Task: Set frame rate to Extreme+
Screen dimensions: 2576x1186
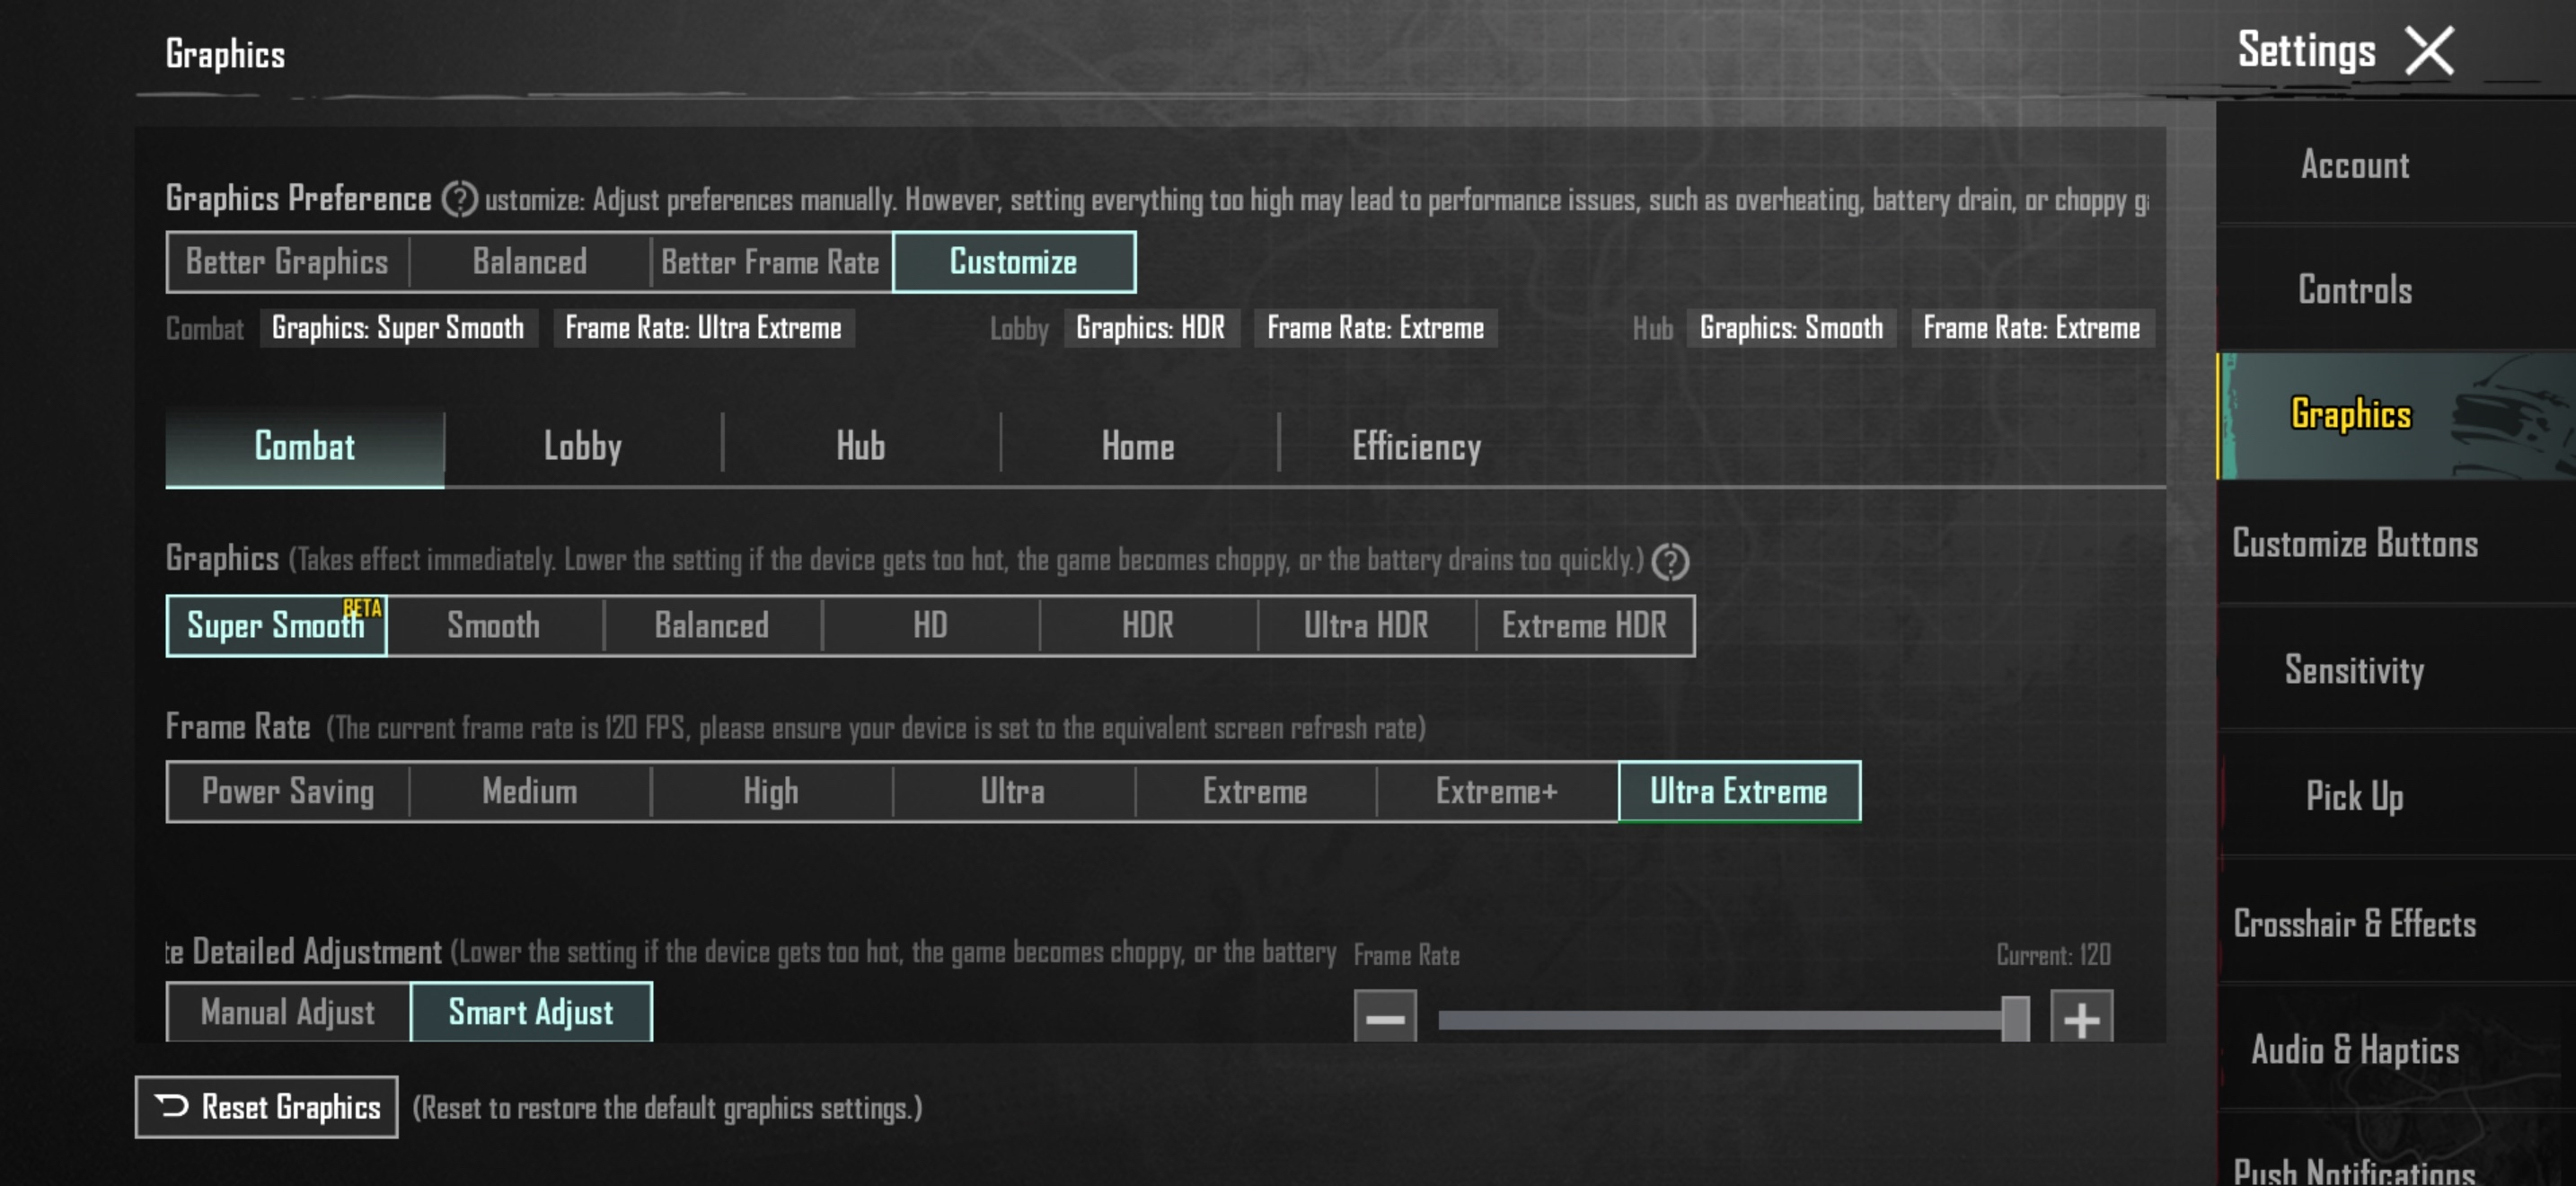Action: pyautogui.click(x=1496, y=791)
